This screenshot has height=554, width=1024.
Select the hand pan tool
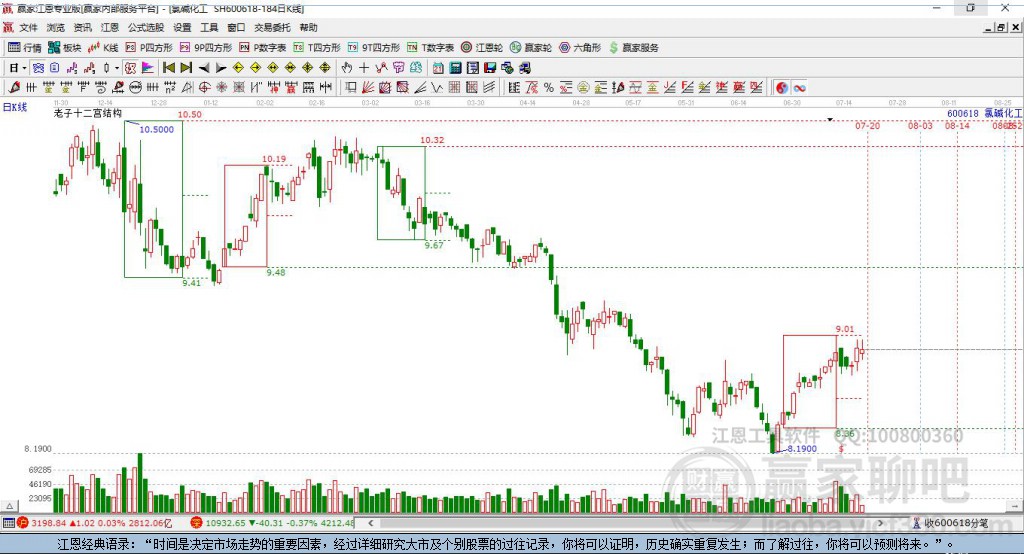coord(347,67)
